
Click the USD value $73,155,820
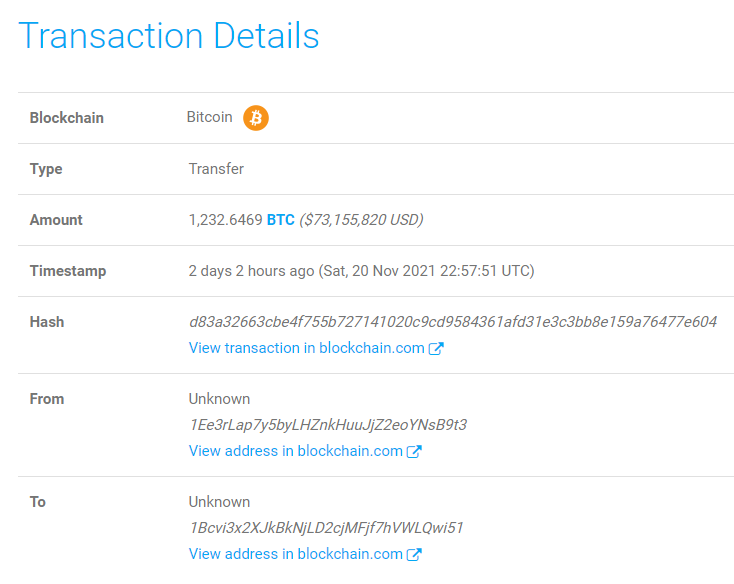pyautogui.click(x=361, y=220)
